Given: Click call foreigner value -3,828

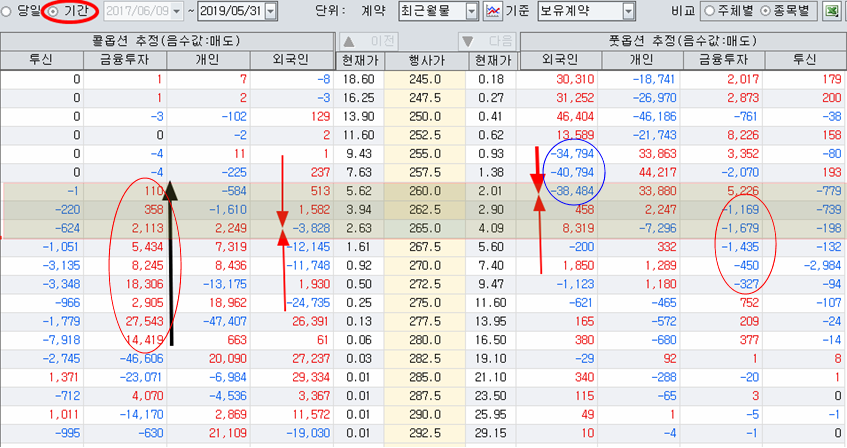Looking at the screenshot, I should point(311,229).
